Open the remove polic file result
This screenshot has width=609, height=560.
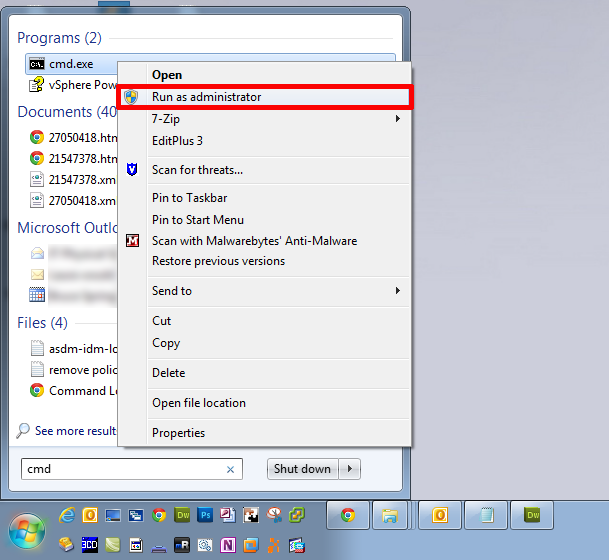click(73, 369)
